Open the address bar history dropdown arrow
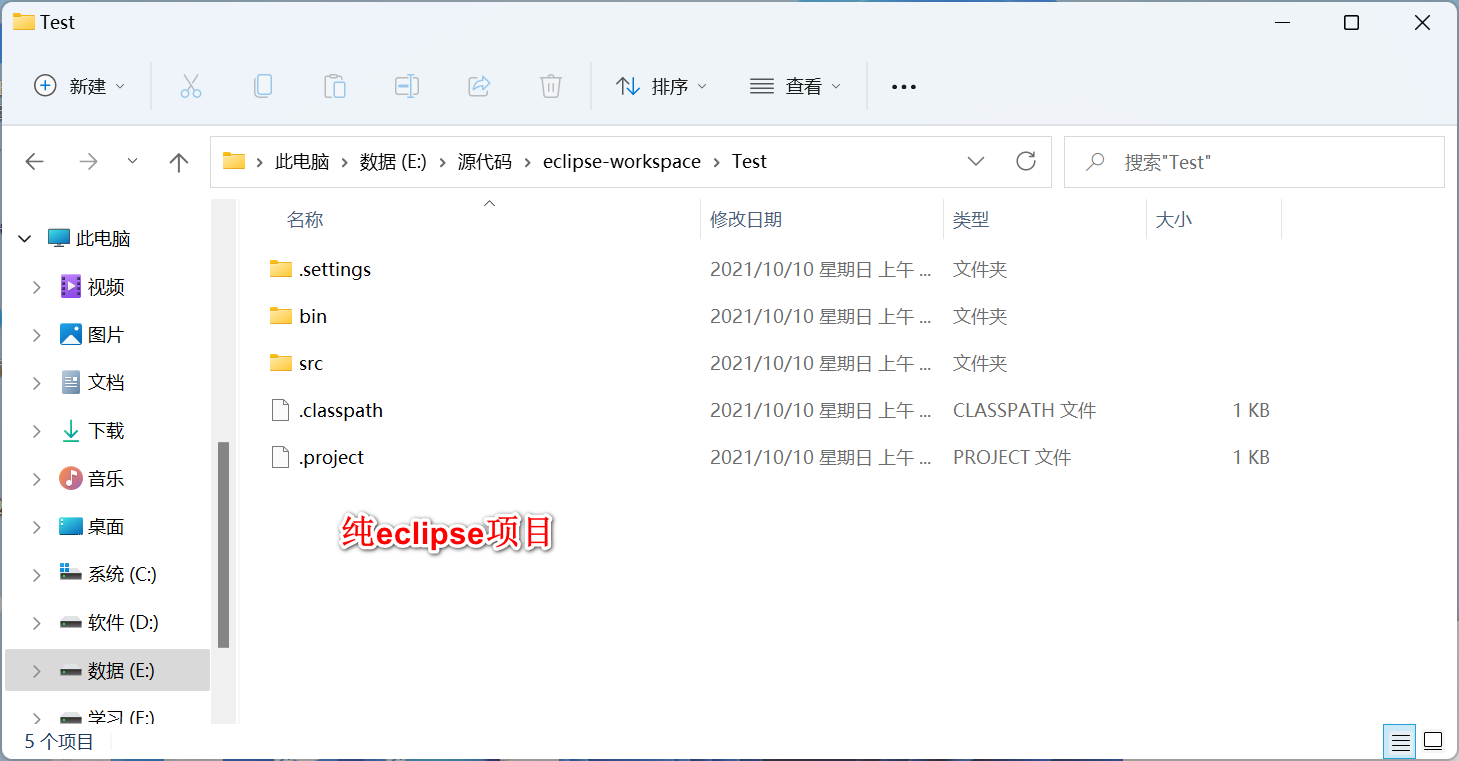 pos(976,161)
